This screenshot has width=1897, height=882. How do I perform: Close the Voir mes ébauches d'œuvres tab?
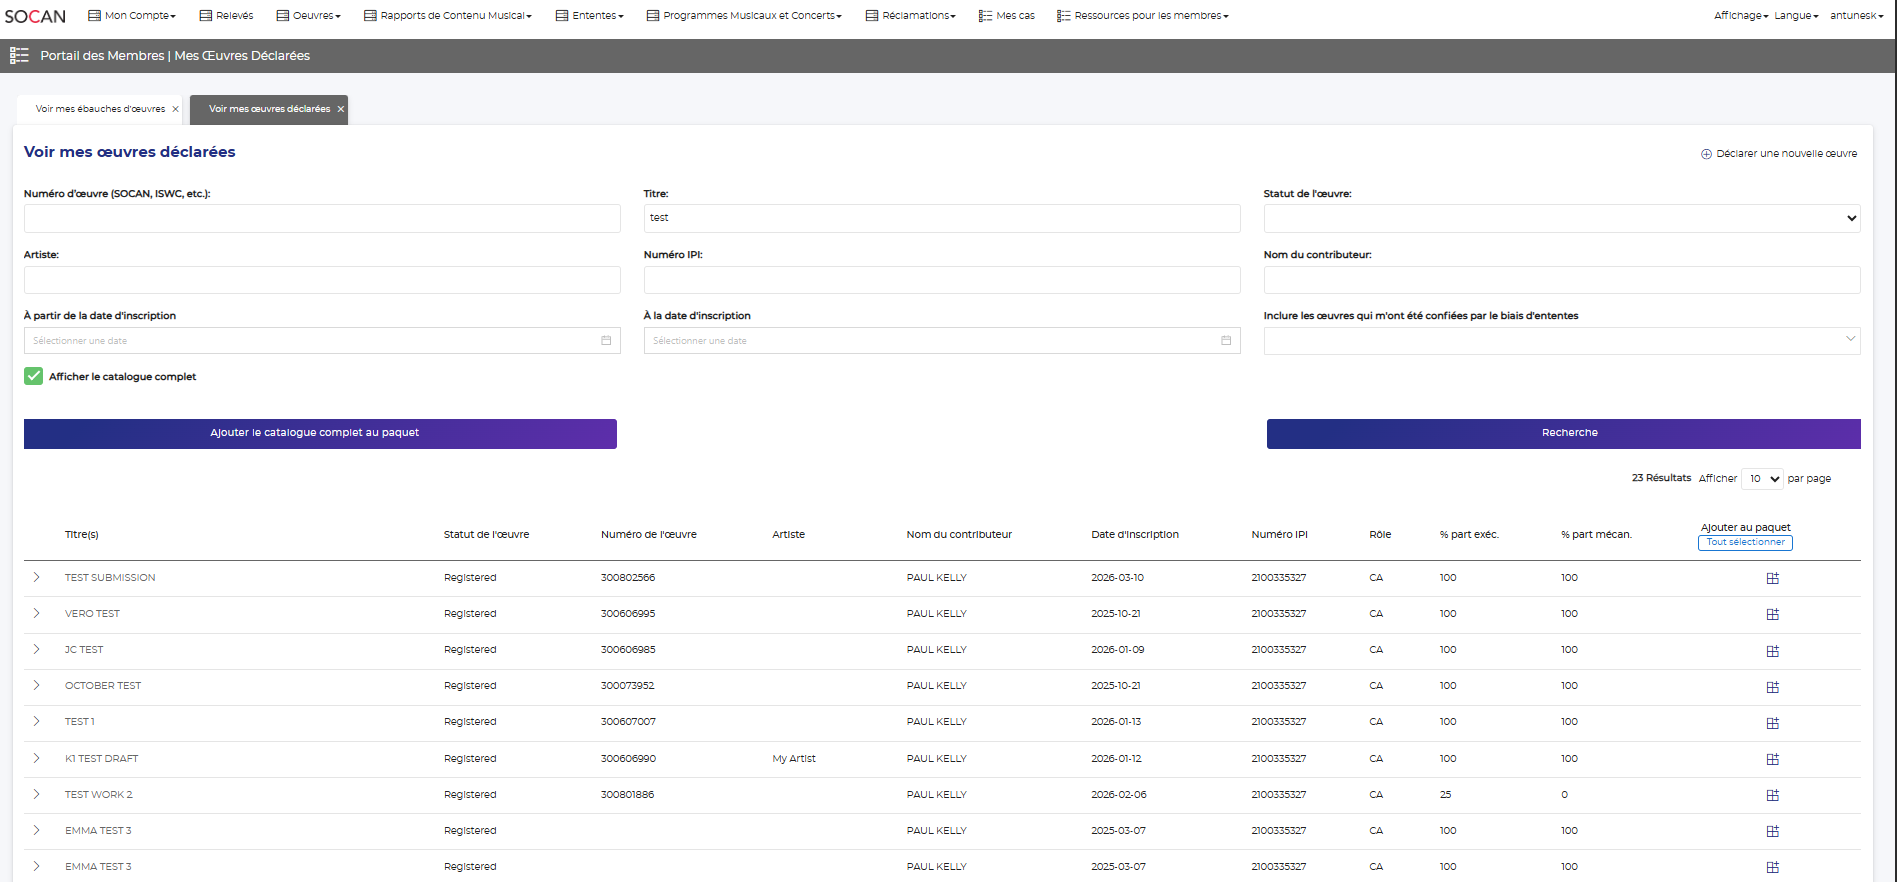[175, 109]
